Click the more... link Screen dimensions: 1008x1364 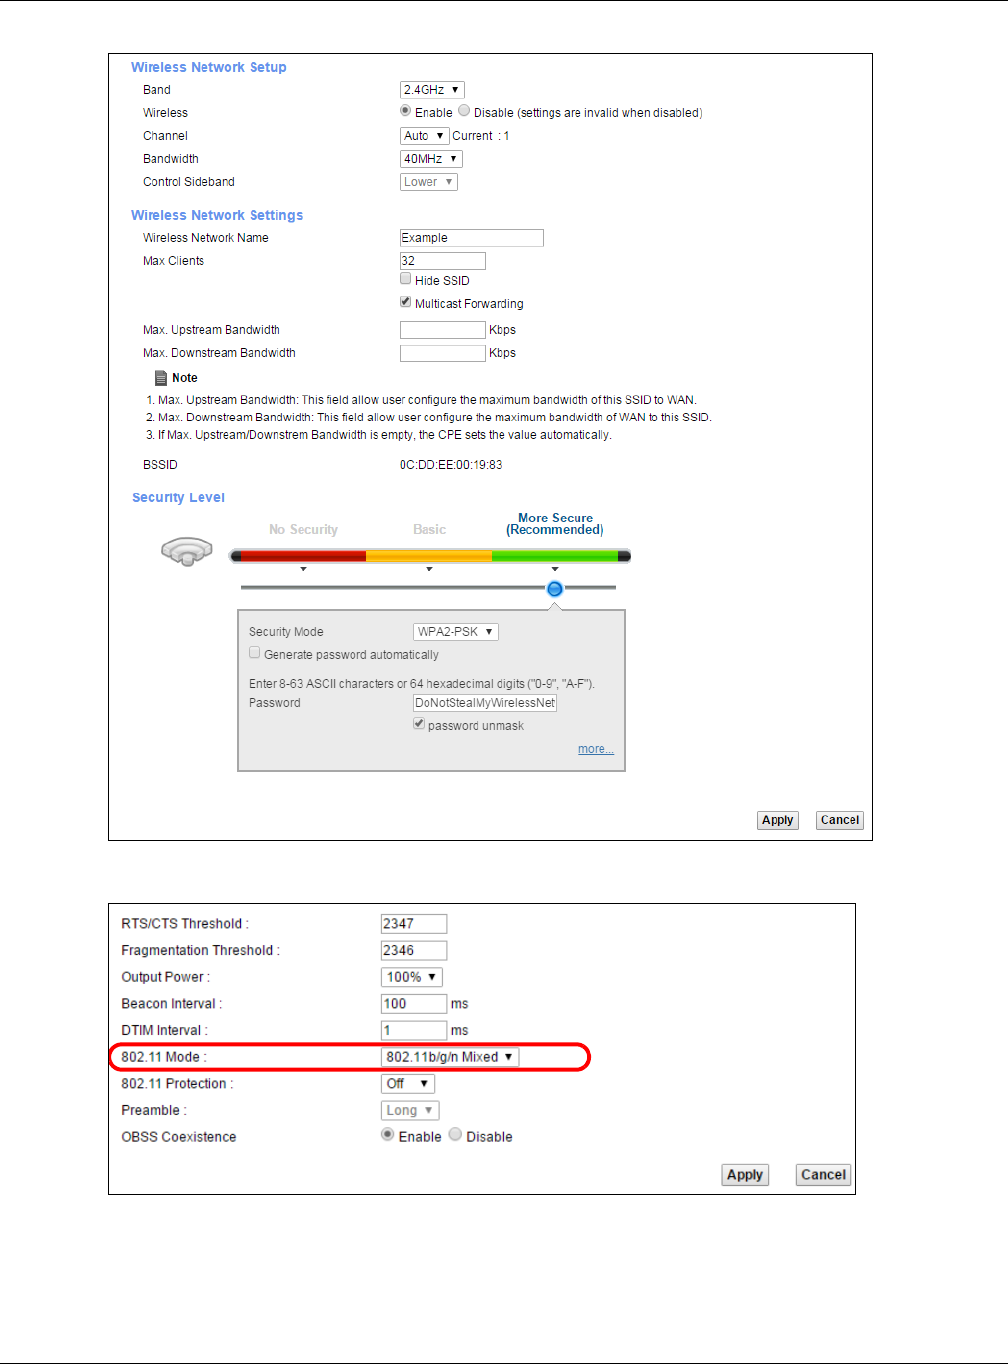[x=596, y=749]
